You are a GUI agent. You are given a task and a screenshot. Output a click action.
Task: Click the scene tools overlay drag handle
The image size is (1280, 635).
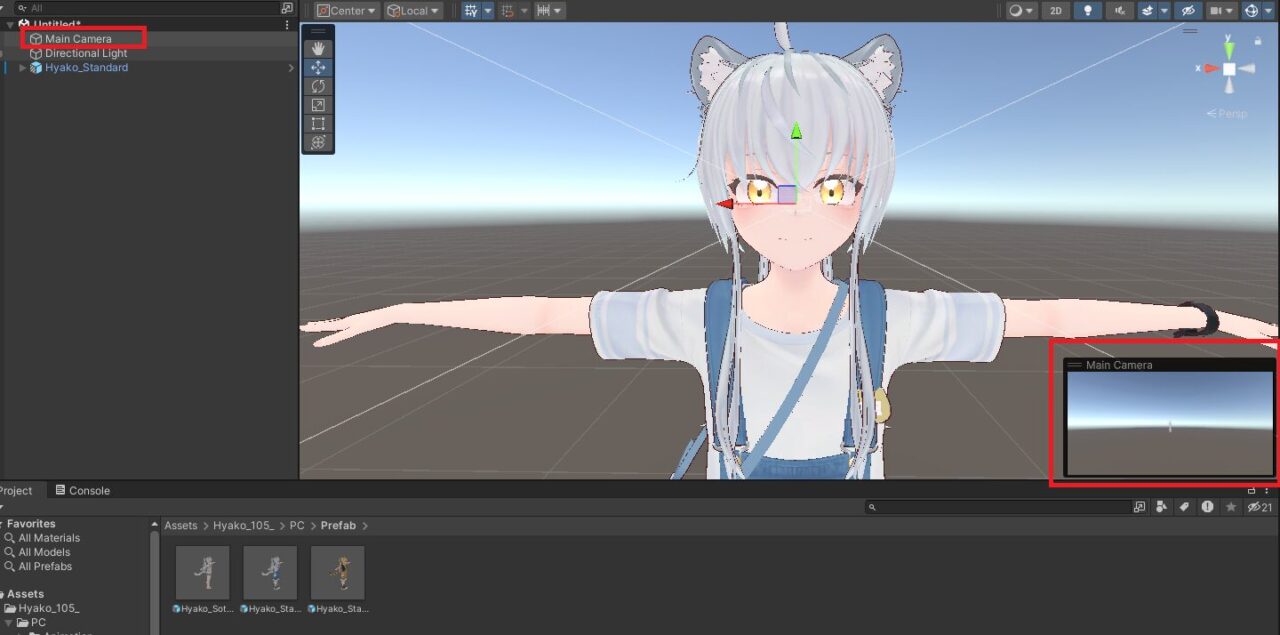point(318,32)
